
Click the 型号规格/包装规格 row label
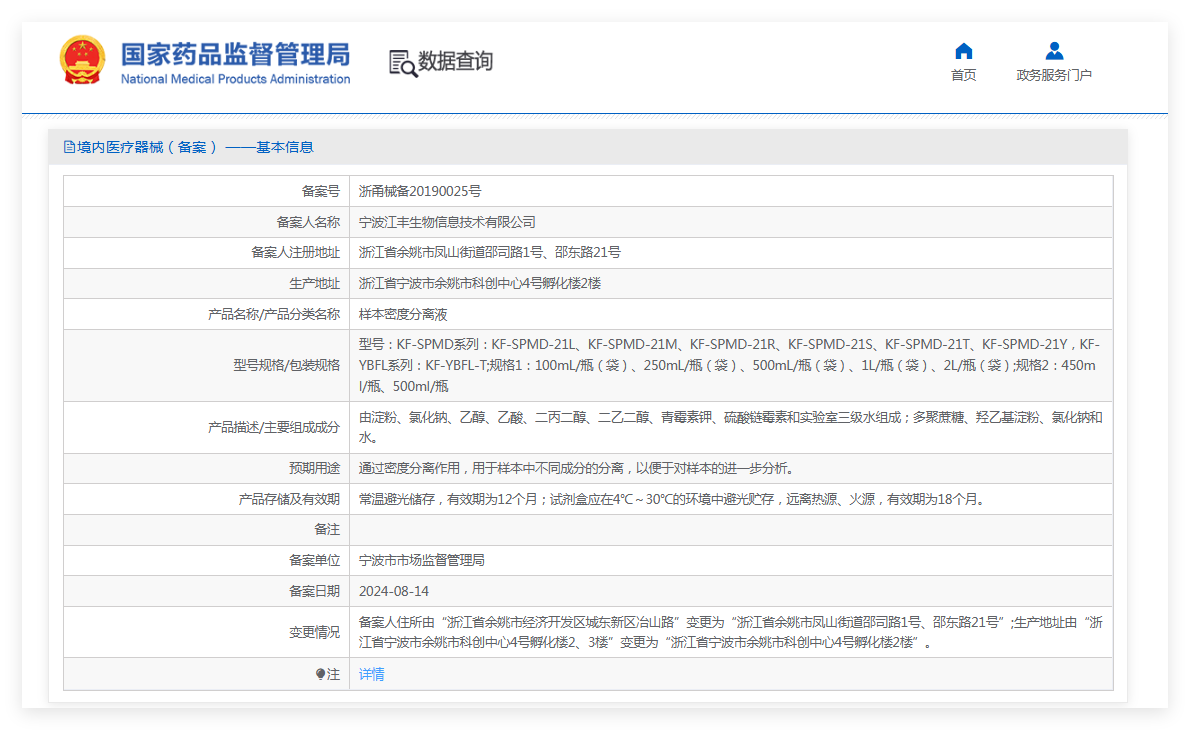point(287,365)
